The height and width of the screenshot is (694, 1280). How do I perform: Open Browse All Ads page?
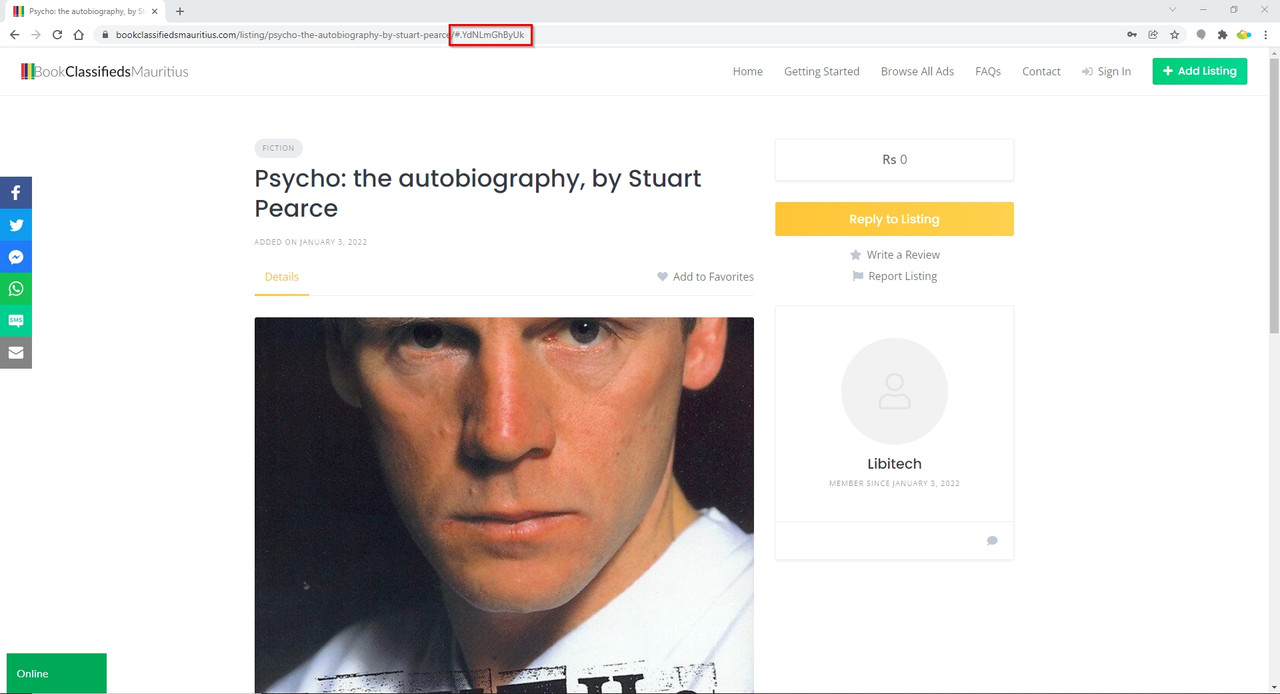point(917,71)
